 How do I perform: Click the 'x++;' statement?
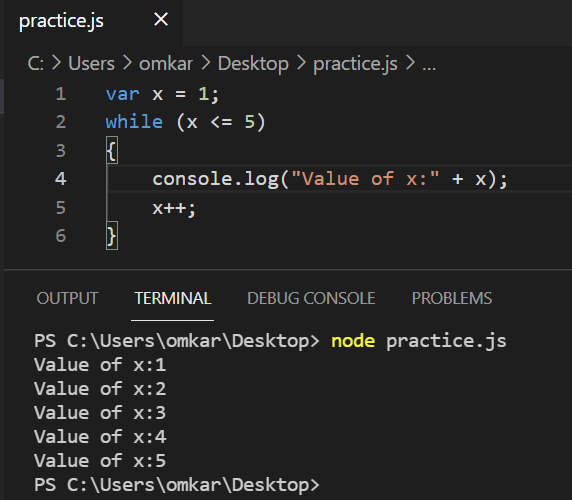point(174,208)
